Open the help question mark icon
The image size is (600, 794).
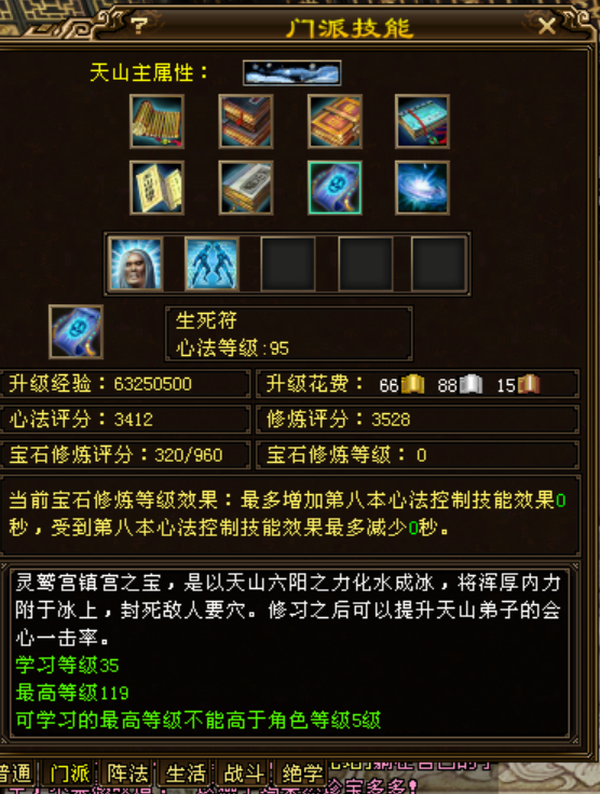click(138, 25)
